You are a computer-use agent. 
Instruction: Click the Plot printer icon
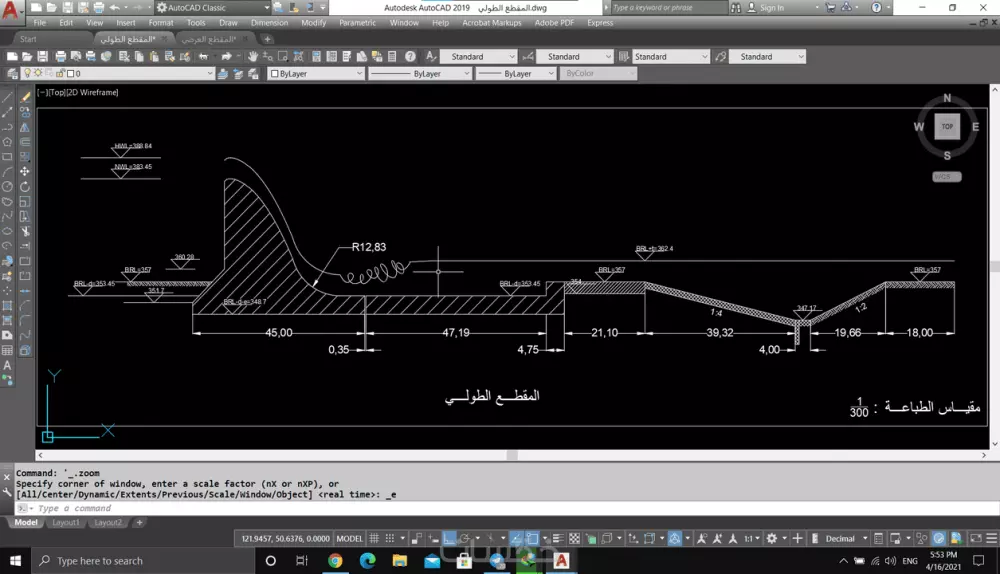tap(61, 57)
